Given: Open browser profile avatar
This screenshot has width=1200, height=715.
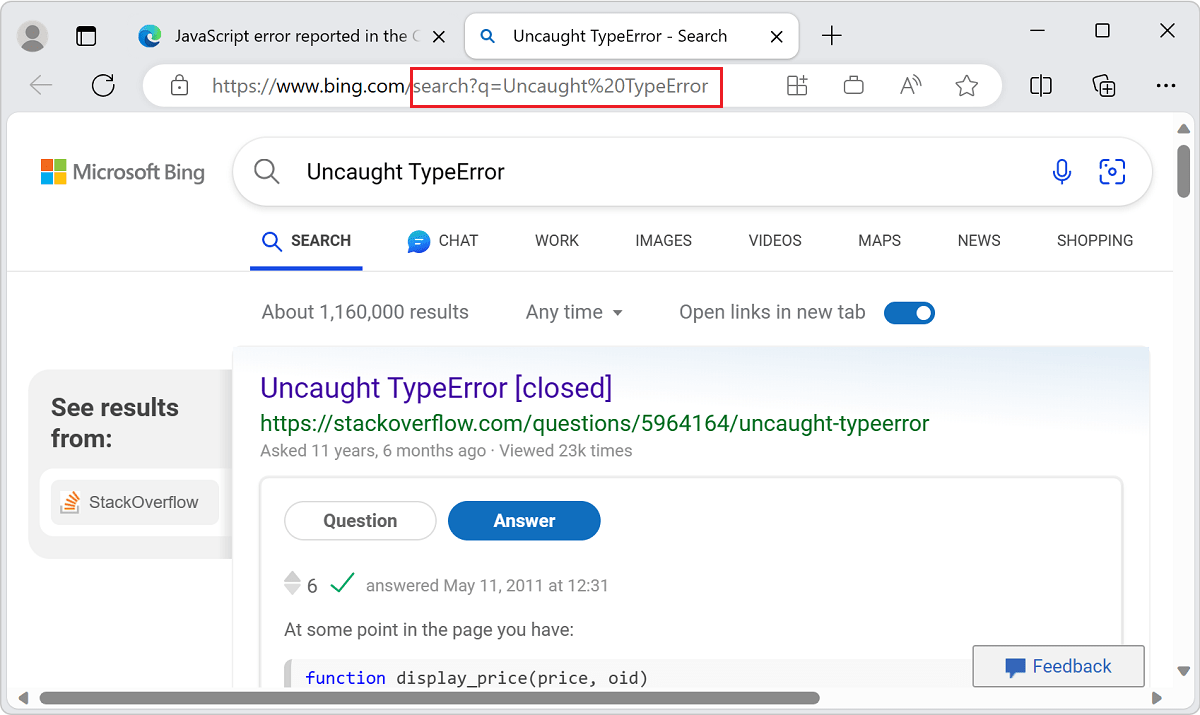Looking at the screenshot, I should coord(32,35).
